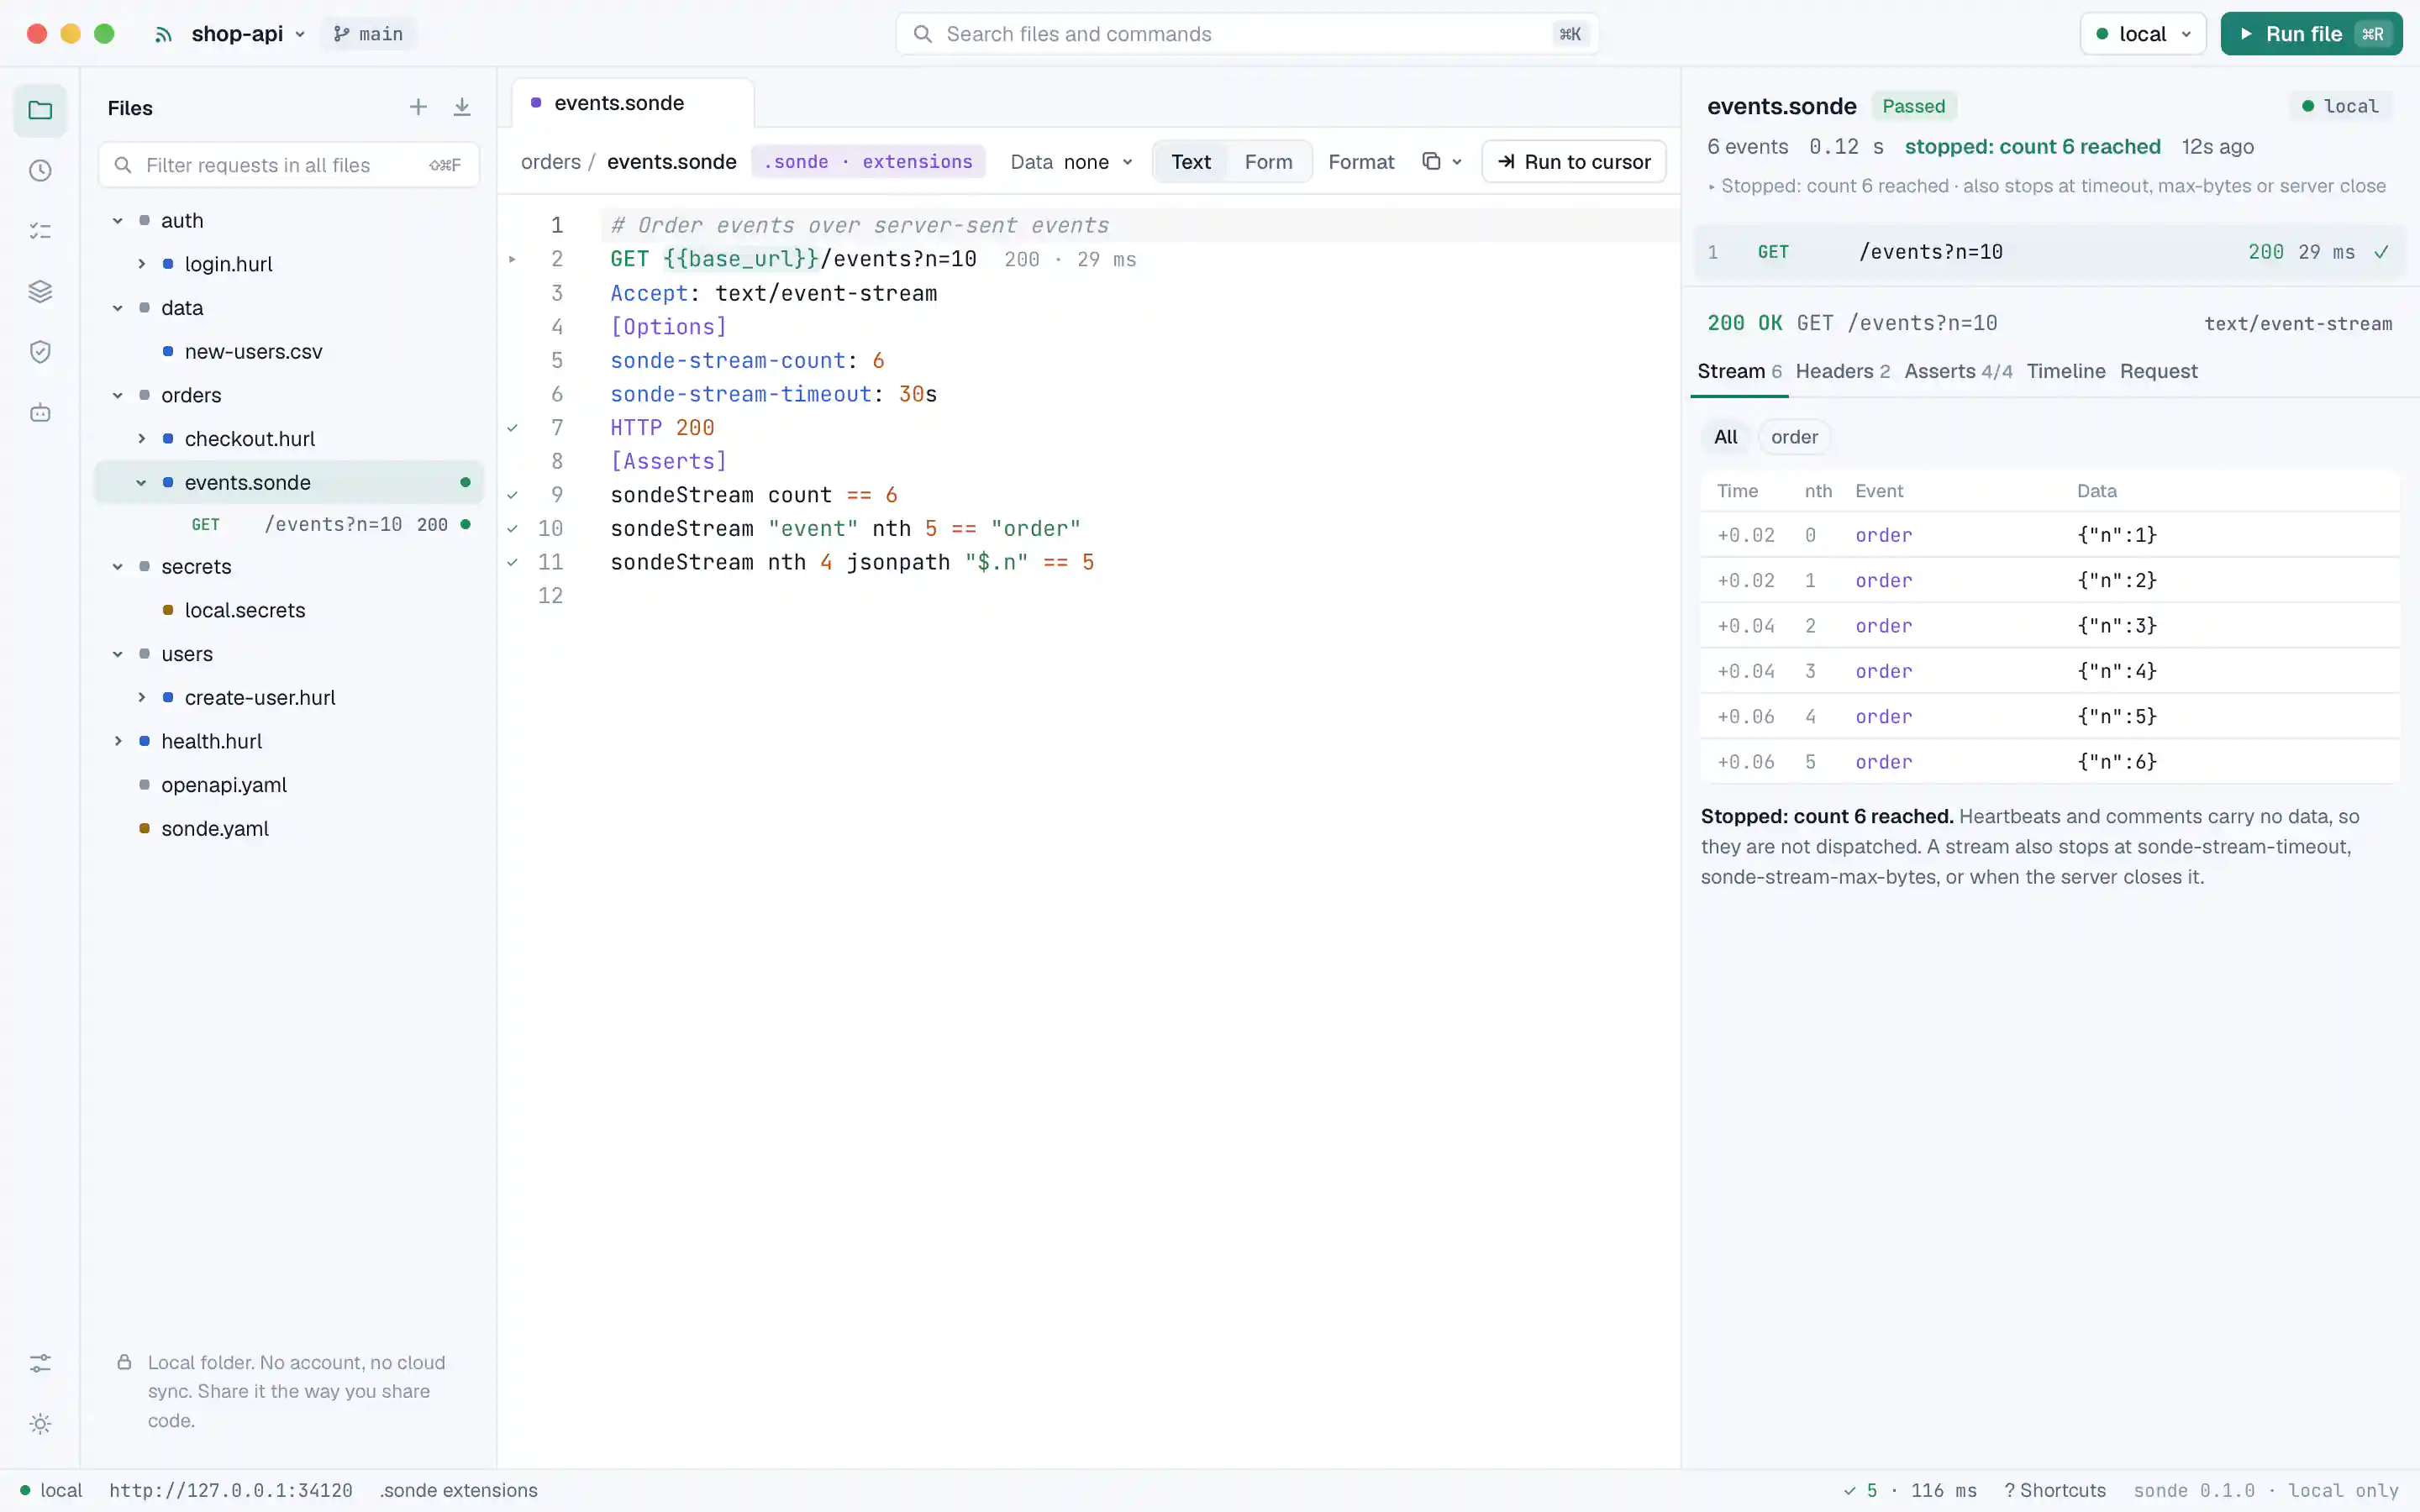Screen dimensions: 2420x1512
Task: Collapse the orders folder
Action: coord(118,395)
